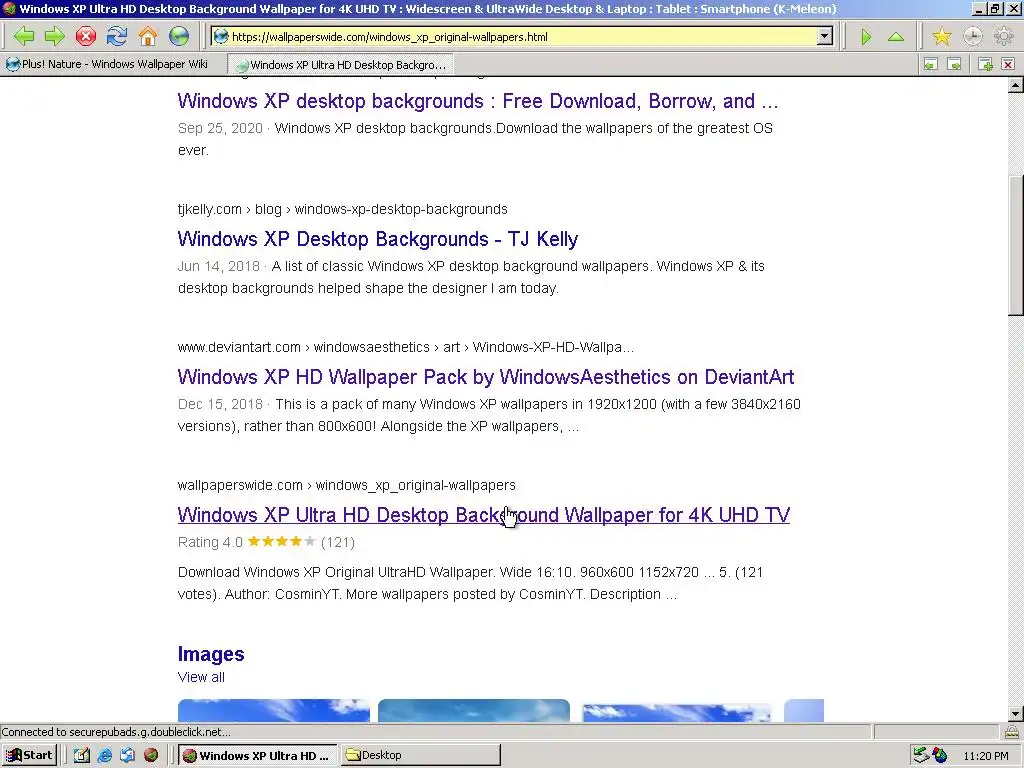Click the globe search icon in toolbar
Viewport: 1024px width, 768px height.
[x=179, y=37]
